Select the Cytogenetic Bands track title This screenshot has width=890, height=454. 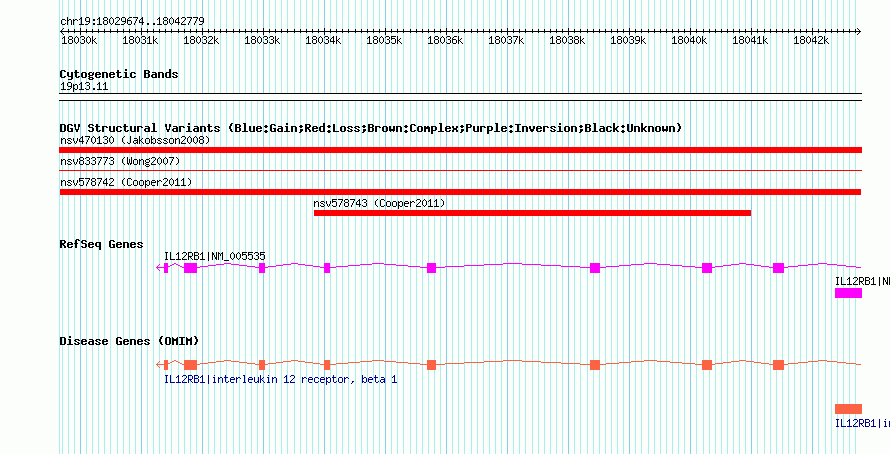click(119, 74)
